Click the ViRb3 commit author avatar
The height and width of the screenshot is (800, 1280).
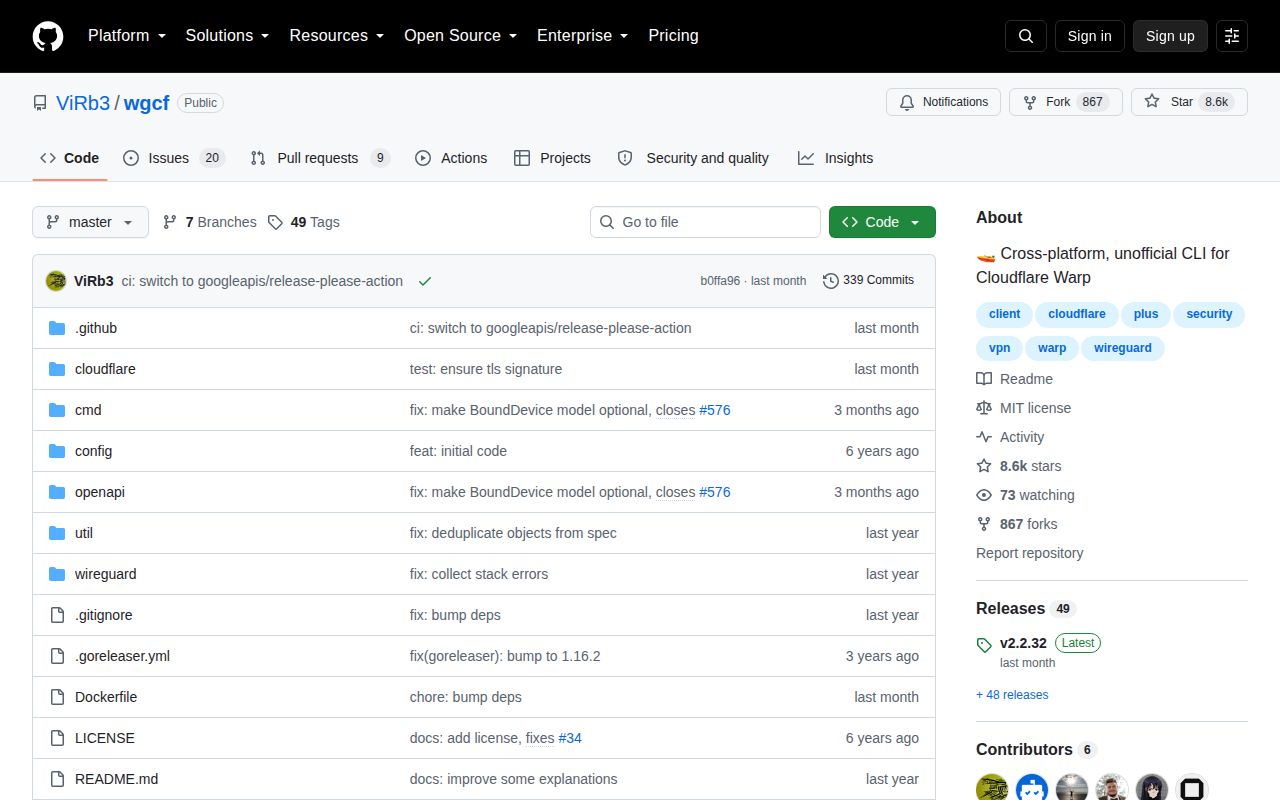coord(56,281)
